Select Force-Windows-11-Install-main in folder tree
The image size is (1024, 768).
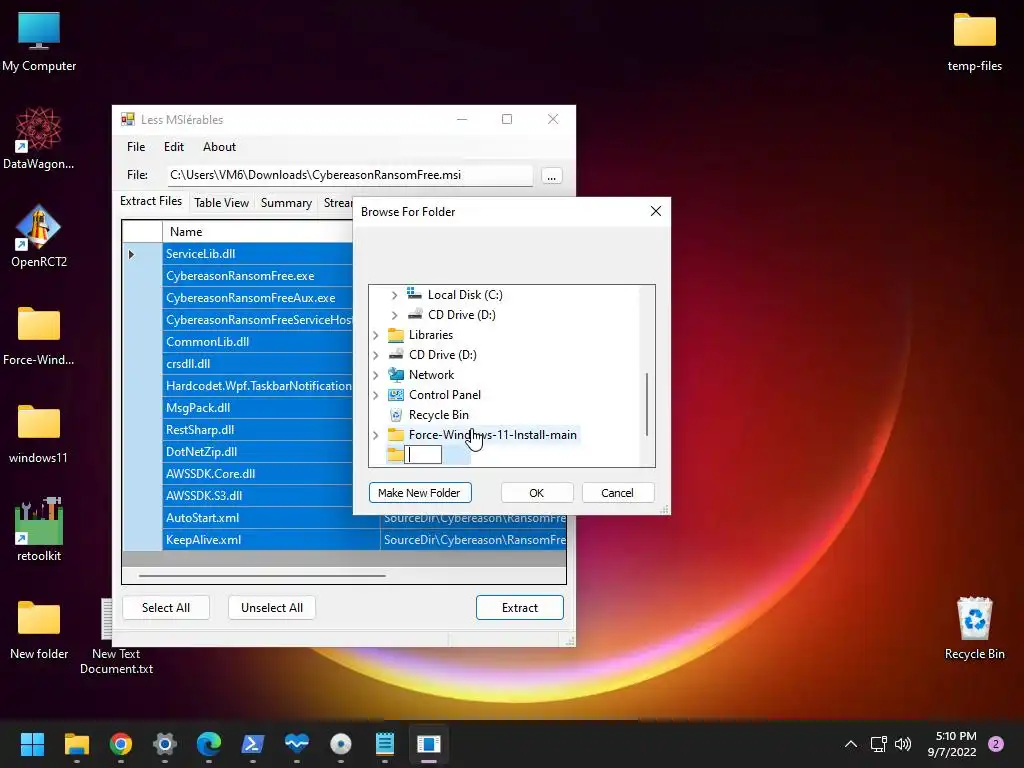[x=492, y=435]
